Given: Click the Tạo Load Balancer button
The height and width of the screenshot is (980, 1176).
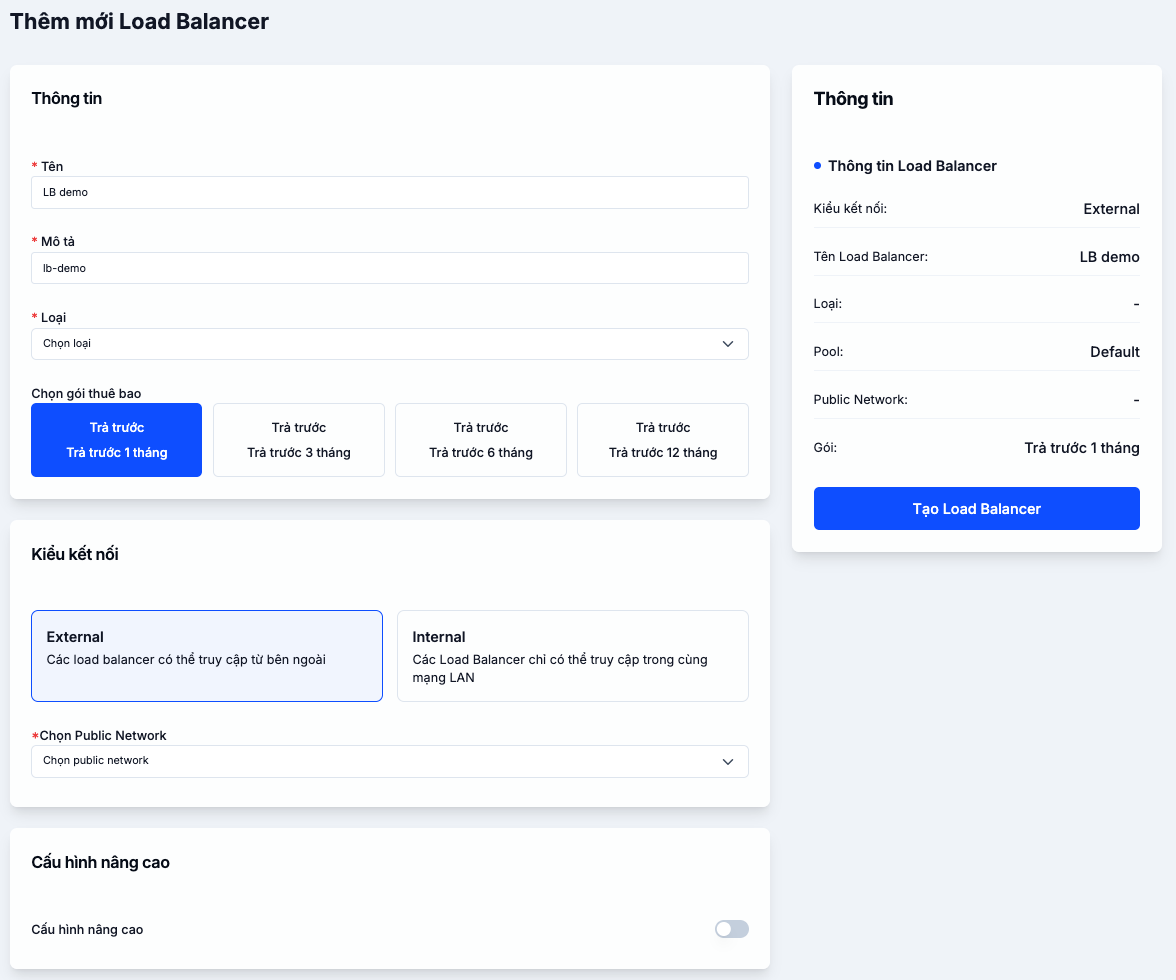Looking at the screenshot, I should (x=976, y=509).
